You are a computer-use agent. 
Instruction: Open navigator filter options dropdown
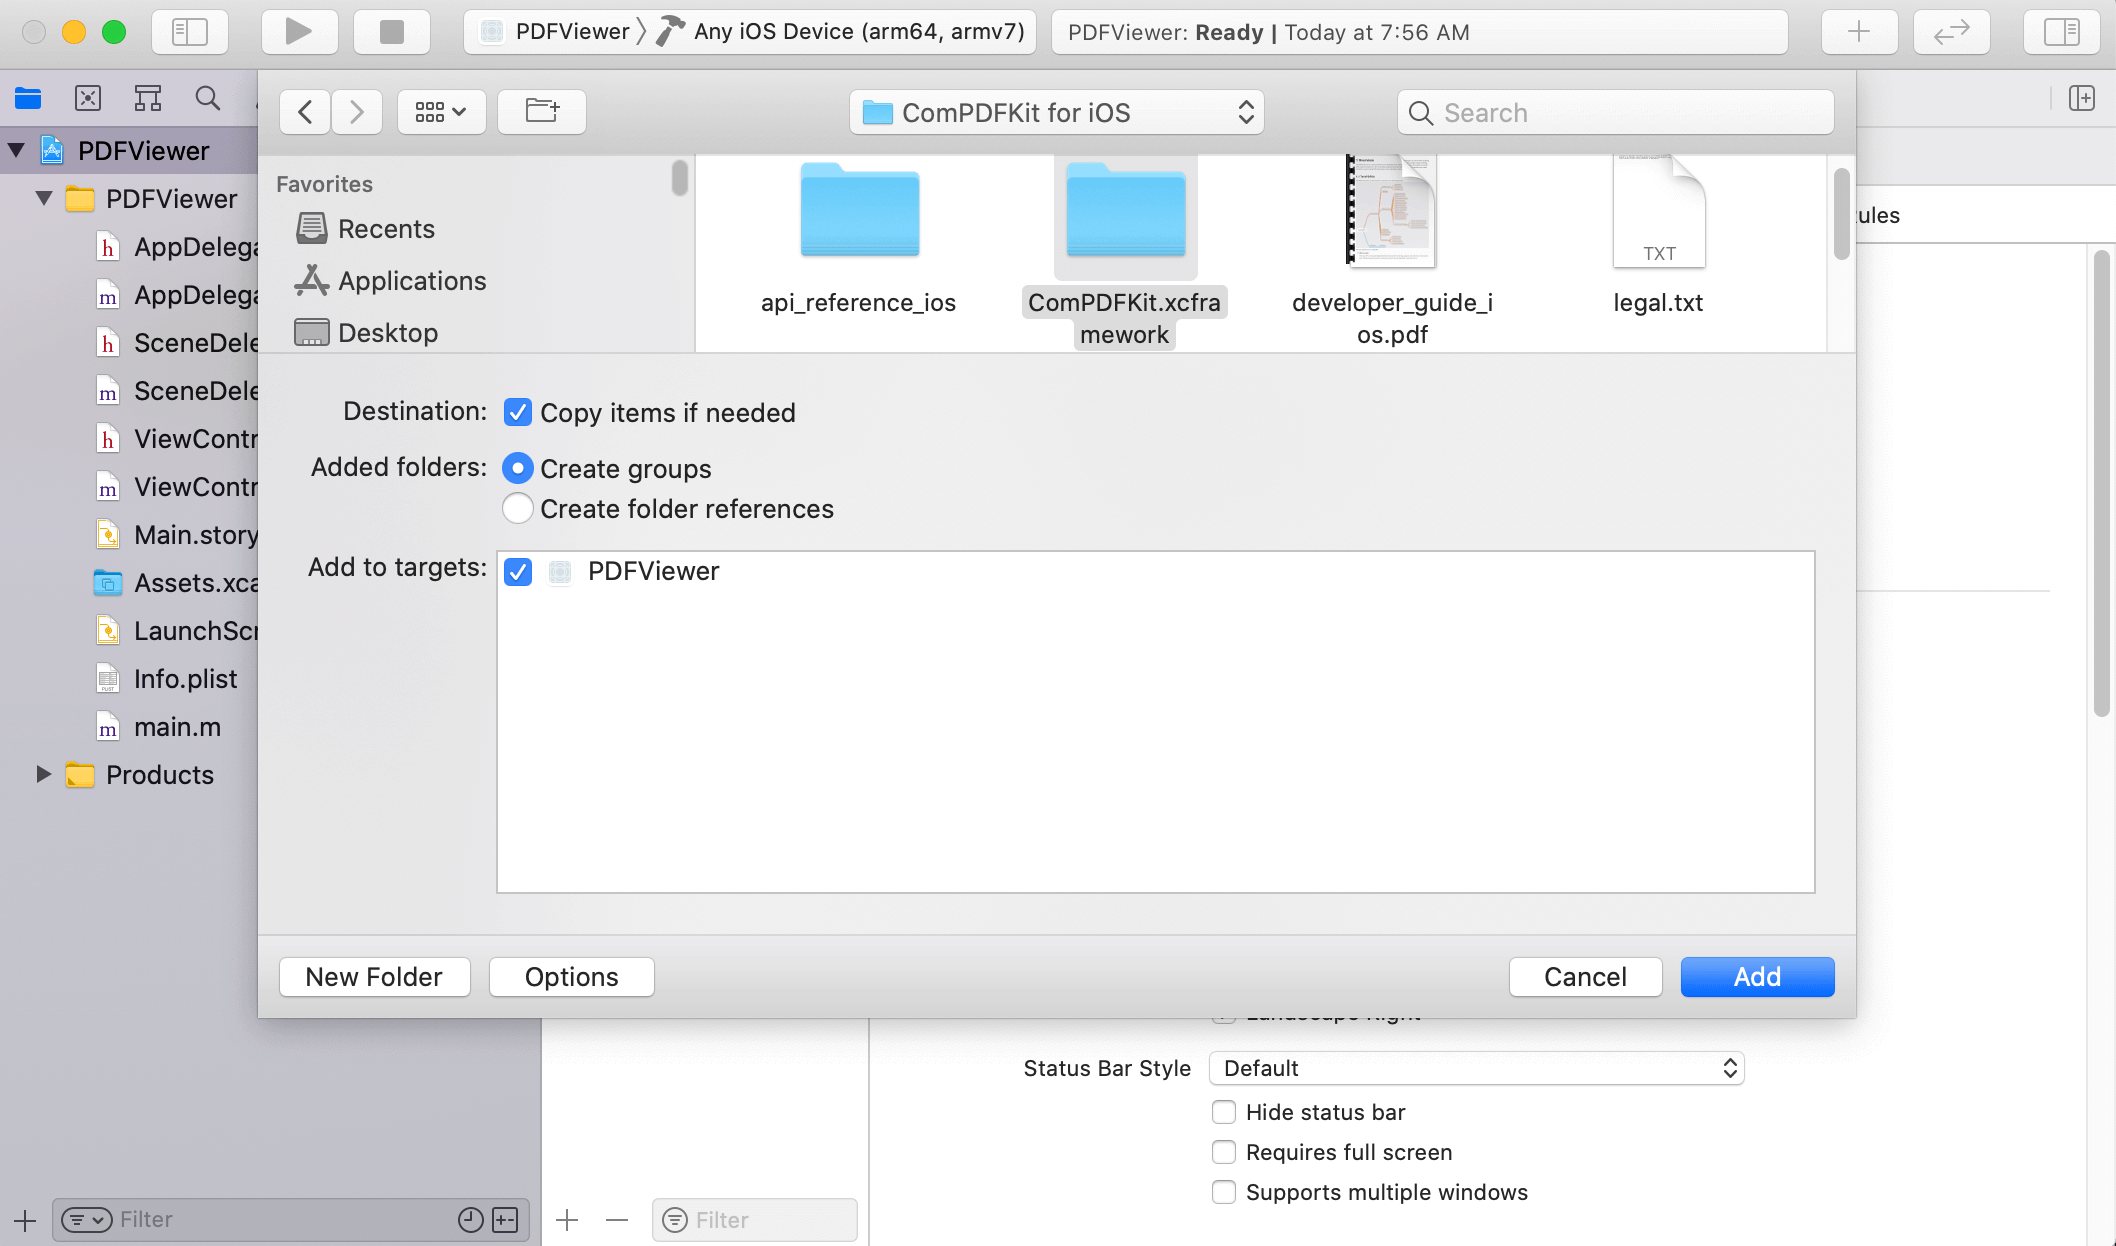(x=86, y=1220)
